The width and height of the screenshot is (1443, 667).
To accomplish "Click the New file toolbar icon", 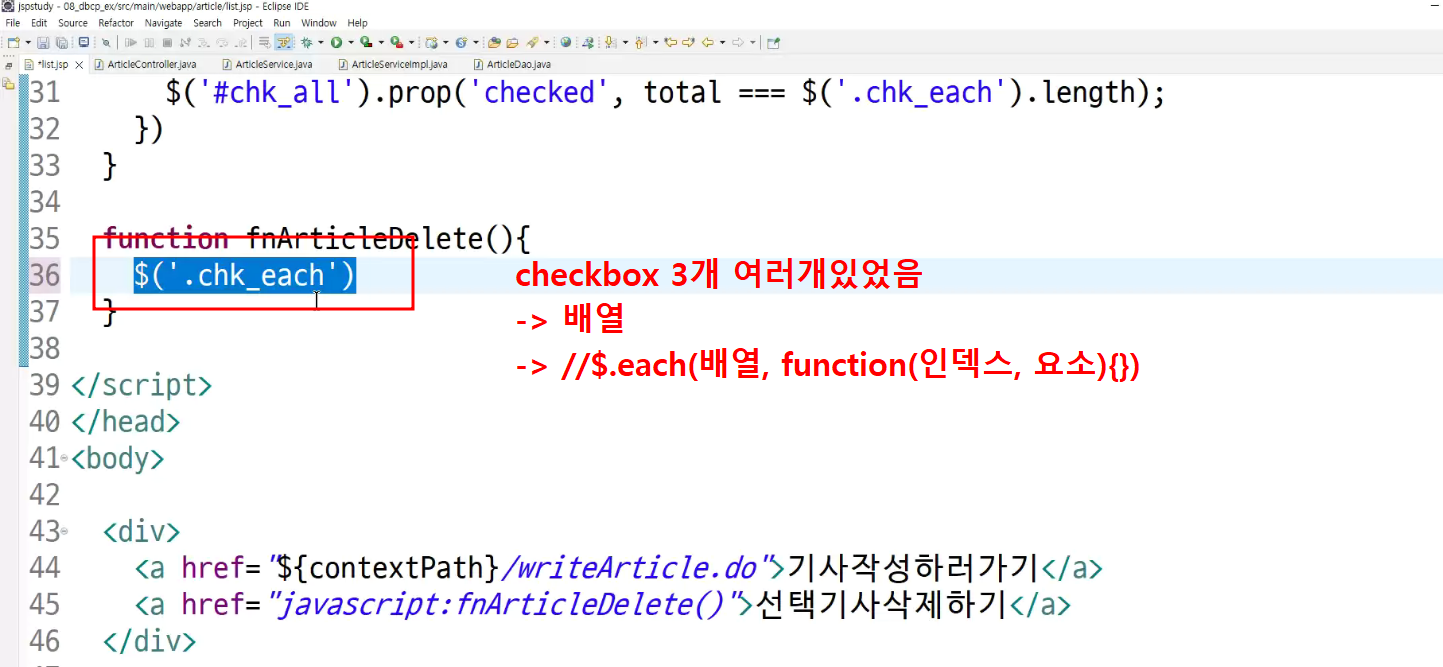I will [x=13, y=42].
